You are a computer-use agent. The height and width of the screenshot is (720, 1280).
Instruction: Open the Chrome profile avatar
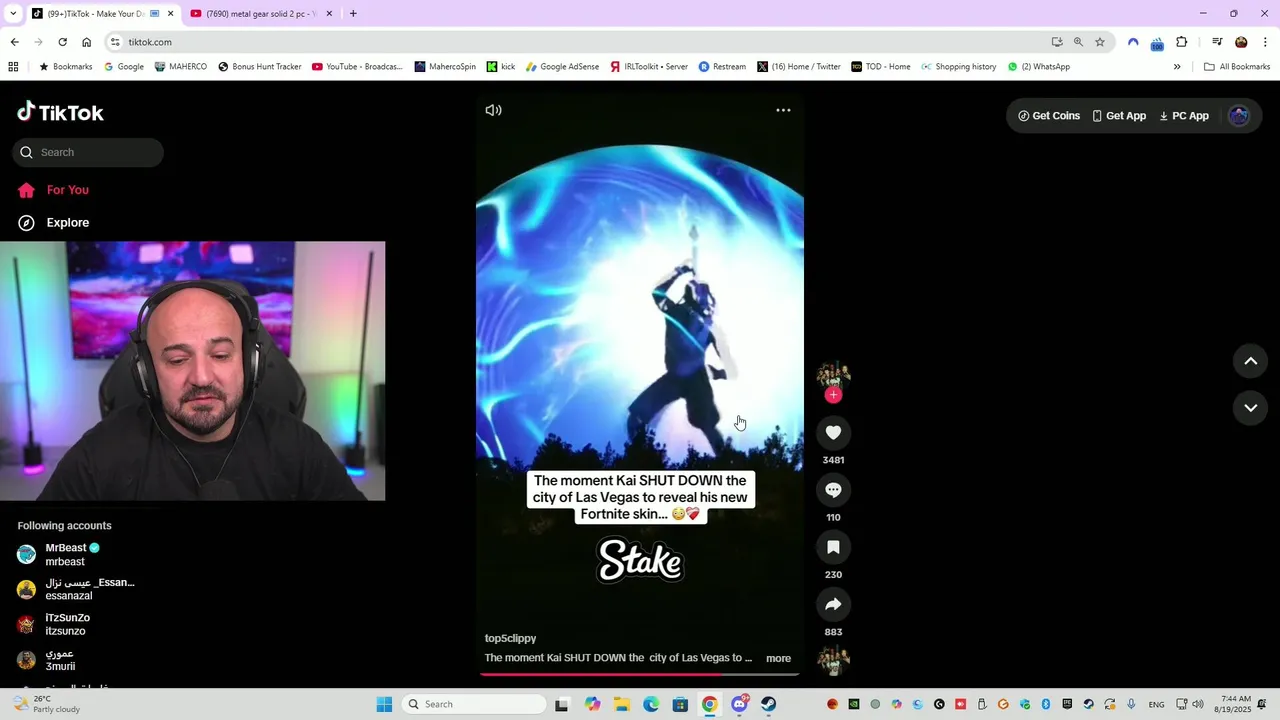[x=1241, y=42]
